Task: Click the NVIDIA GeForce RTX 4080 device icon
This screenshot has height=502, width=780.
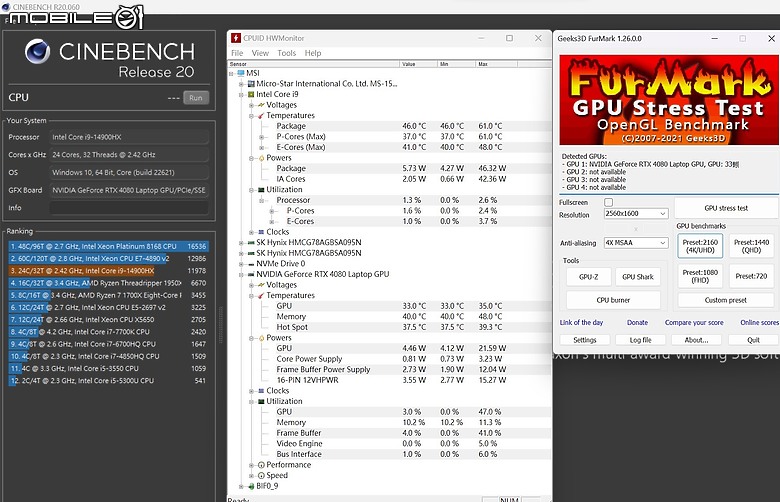Action: click(251, 274)
